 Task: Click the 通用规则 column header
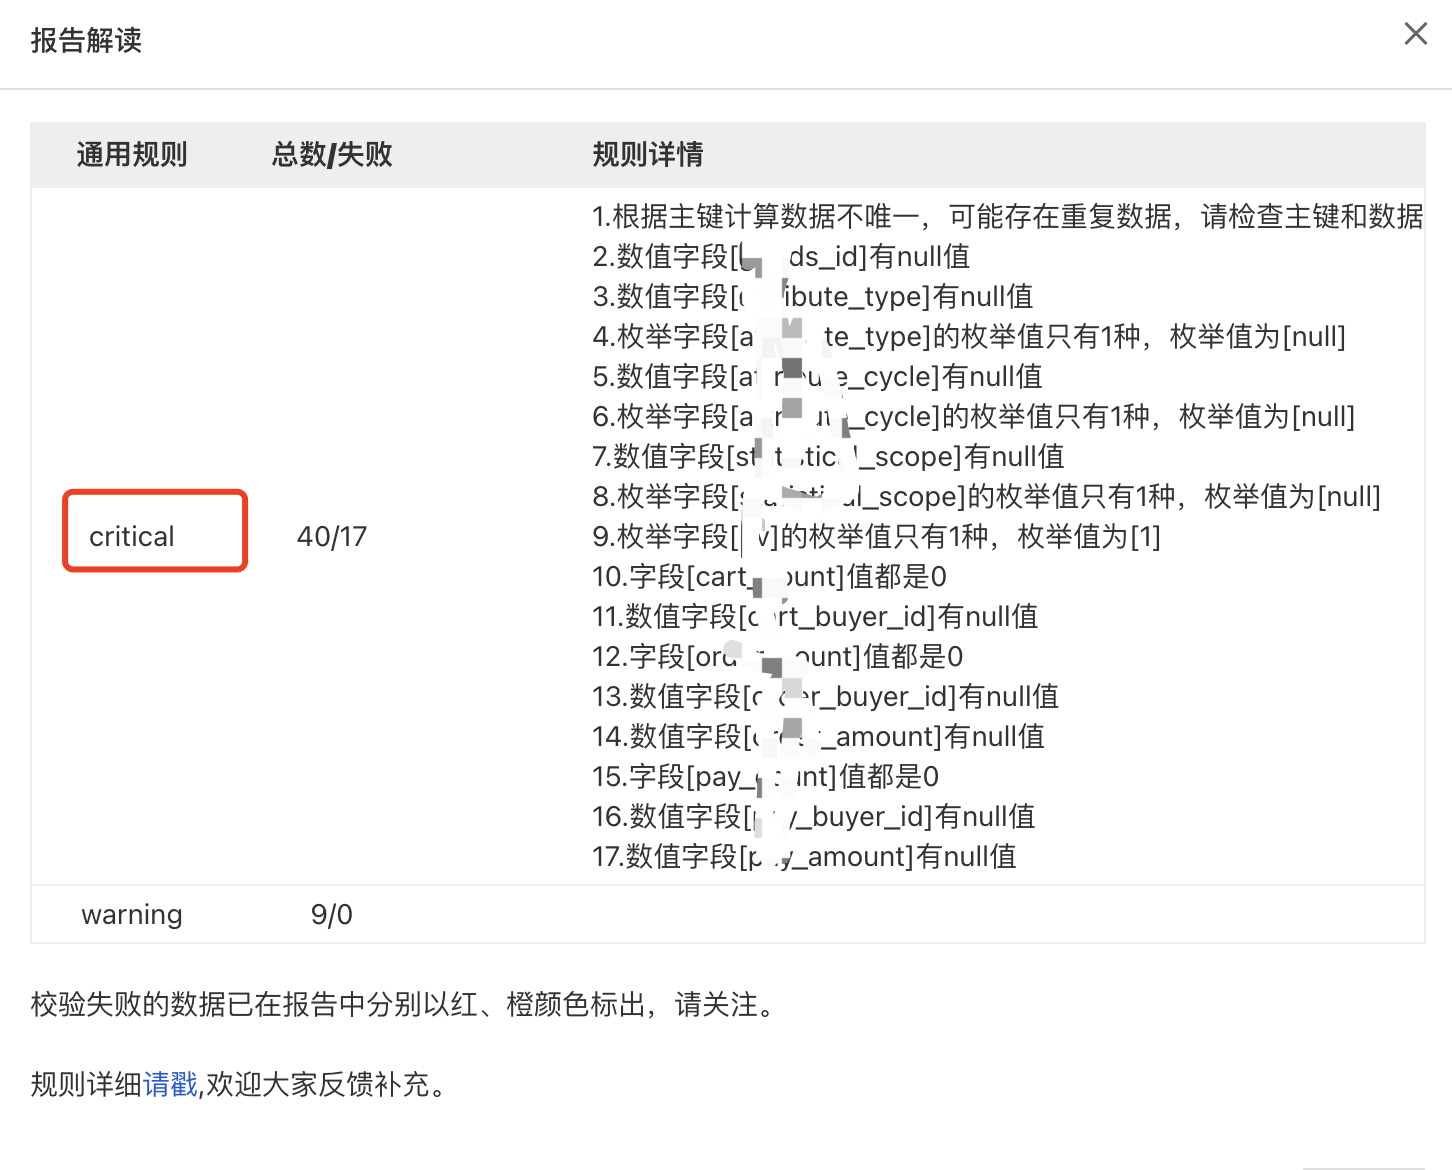pos(132,155)
